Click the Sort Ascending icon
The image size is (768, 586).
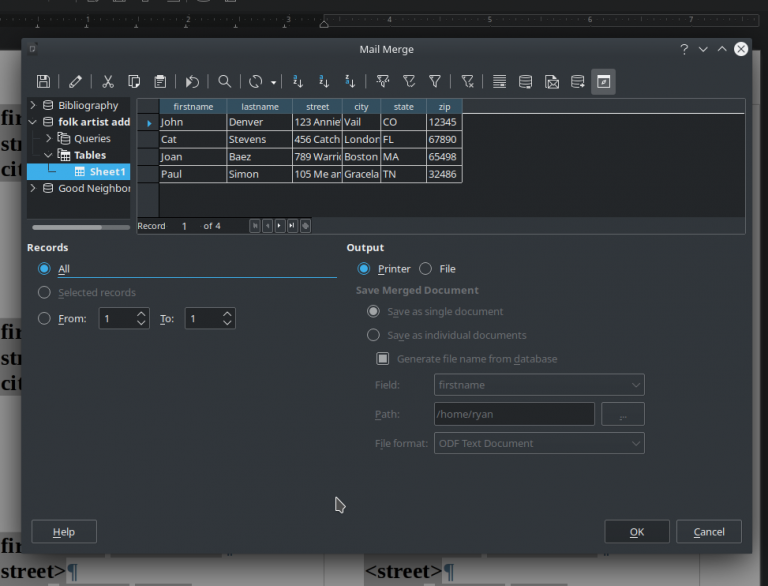324,82
